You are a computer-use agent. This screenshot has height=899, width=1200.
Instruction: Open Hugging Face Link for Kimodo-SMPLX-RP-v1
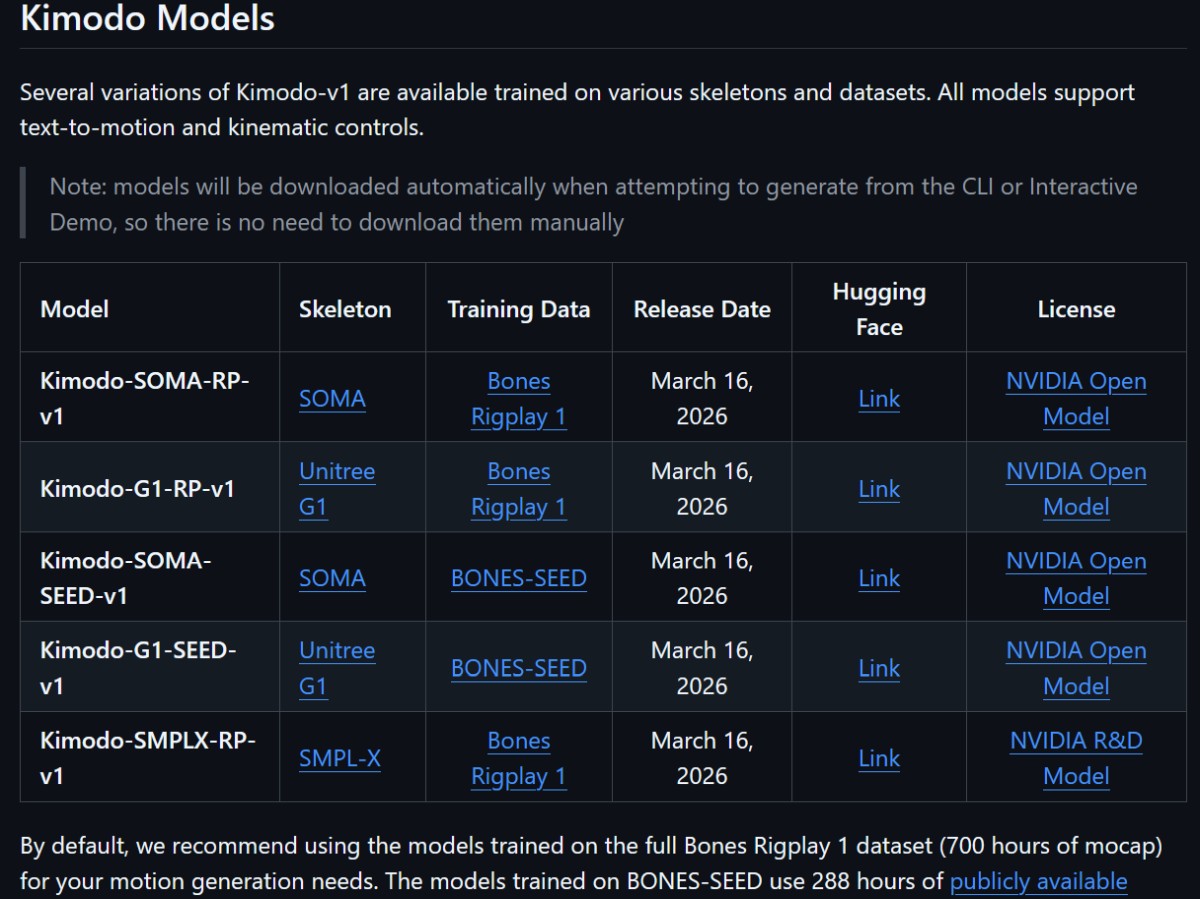[879, 758]
